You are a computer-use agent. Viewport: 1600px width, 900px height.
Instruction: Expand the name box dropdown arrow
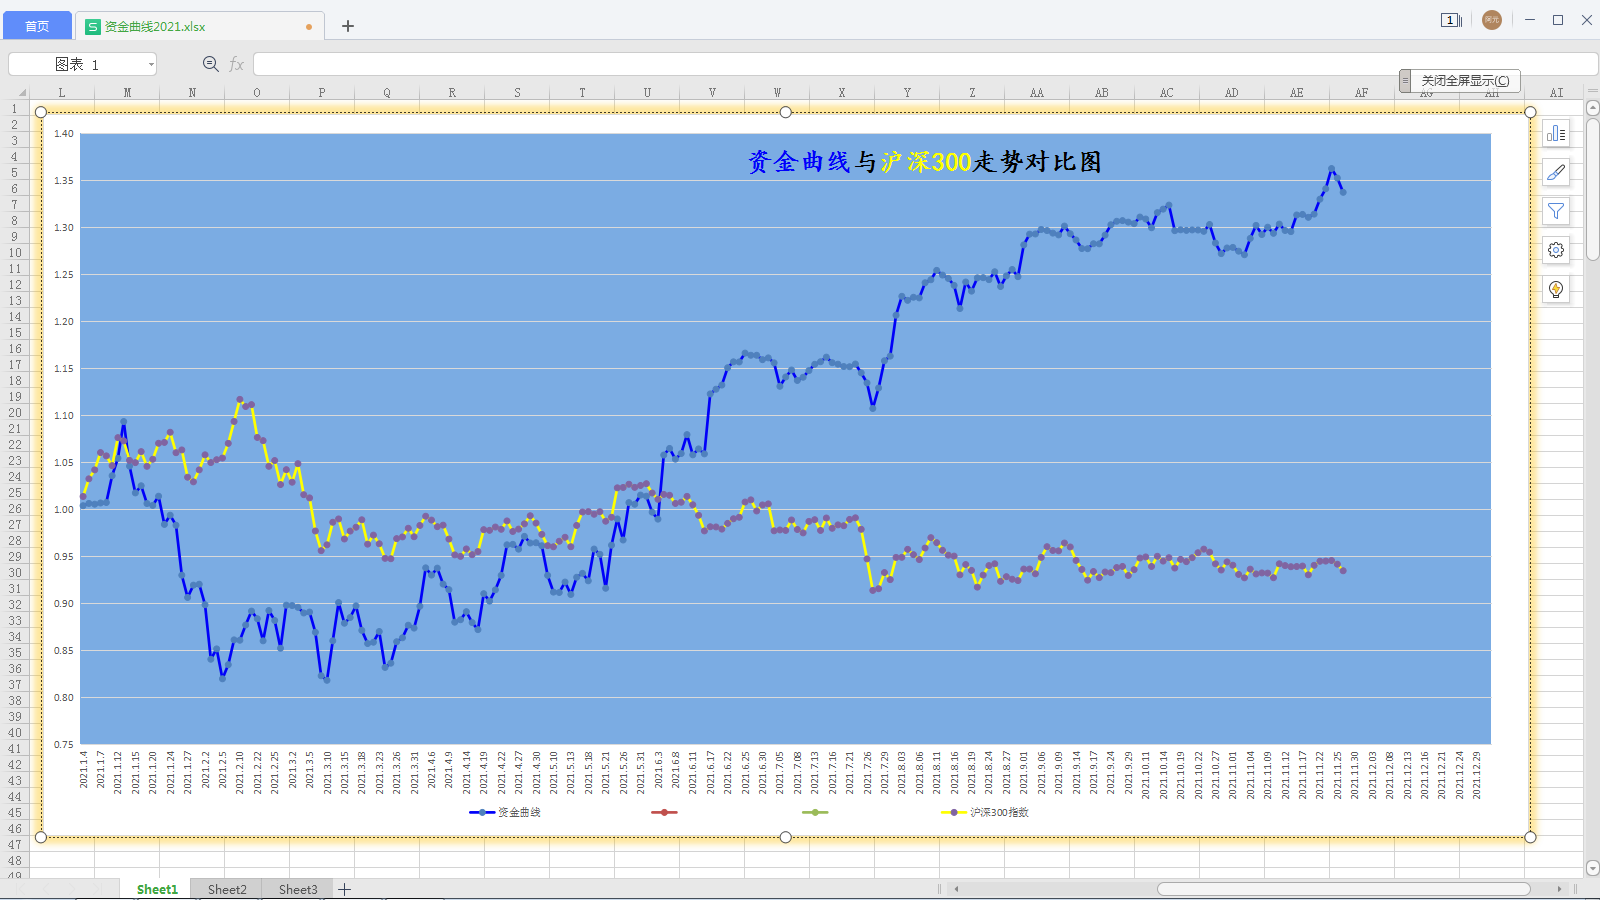(x=151, y=64)
